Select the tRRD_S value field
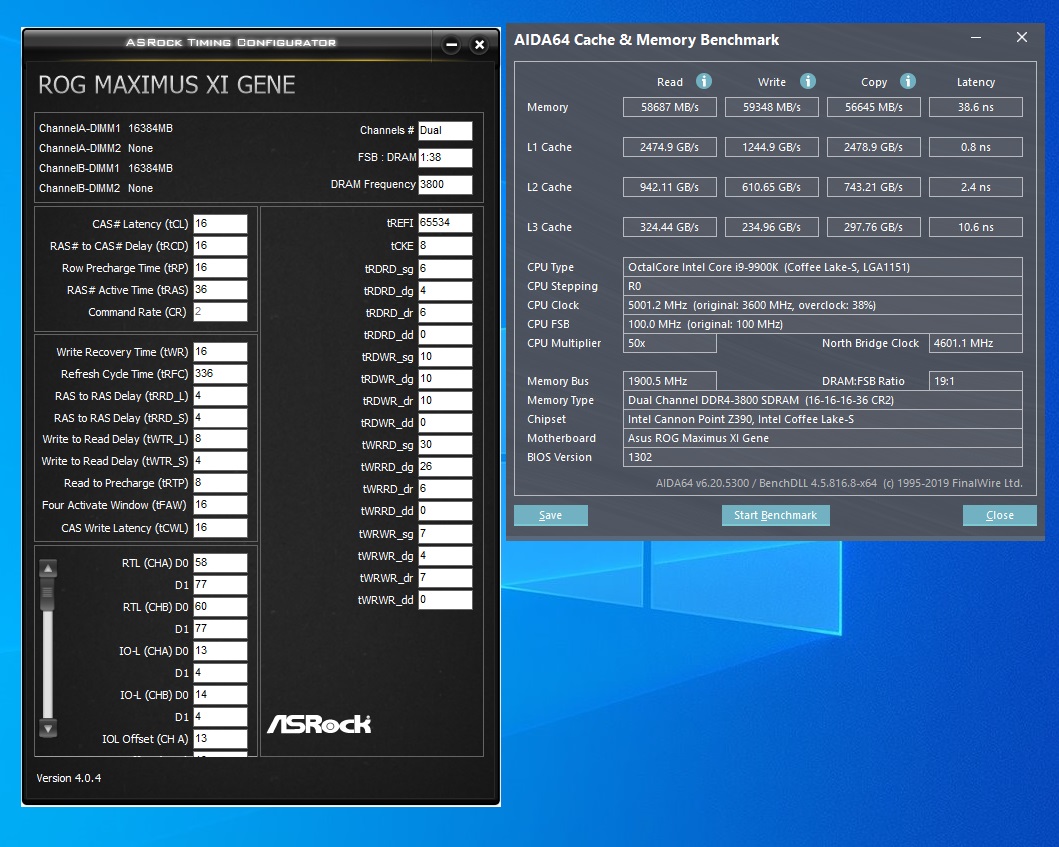 click(220, 417)
